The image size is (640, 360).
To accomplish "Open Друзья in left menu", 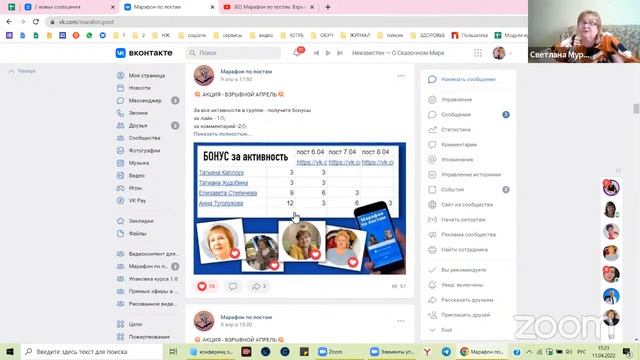I will 138,125.
